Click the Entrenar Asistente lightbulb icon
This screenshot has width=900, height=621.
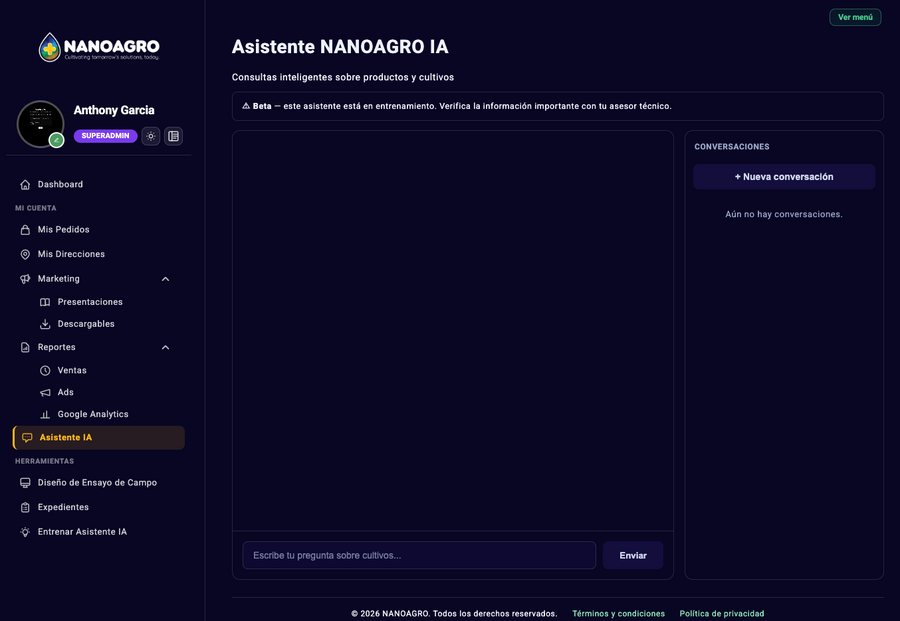pyautogui.click(x=25, y=532)
